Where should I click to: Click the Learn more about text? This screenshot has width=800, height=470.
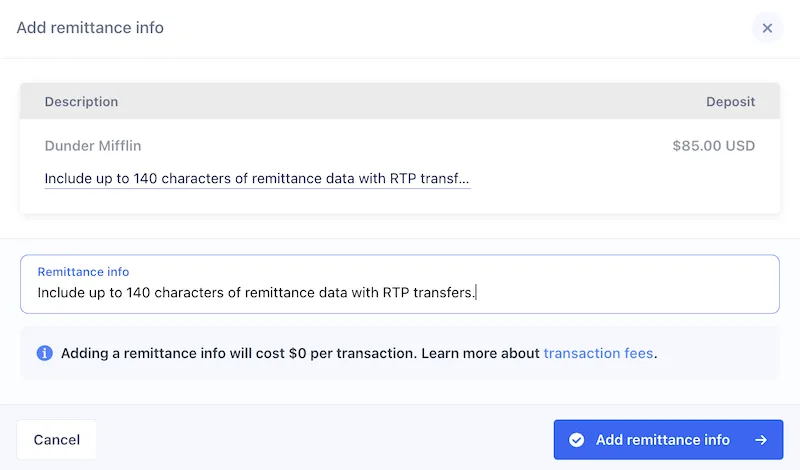[x=481, y=353]
